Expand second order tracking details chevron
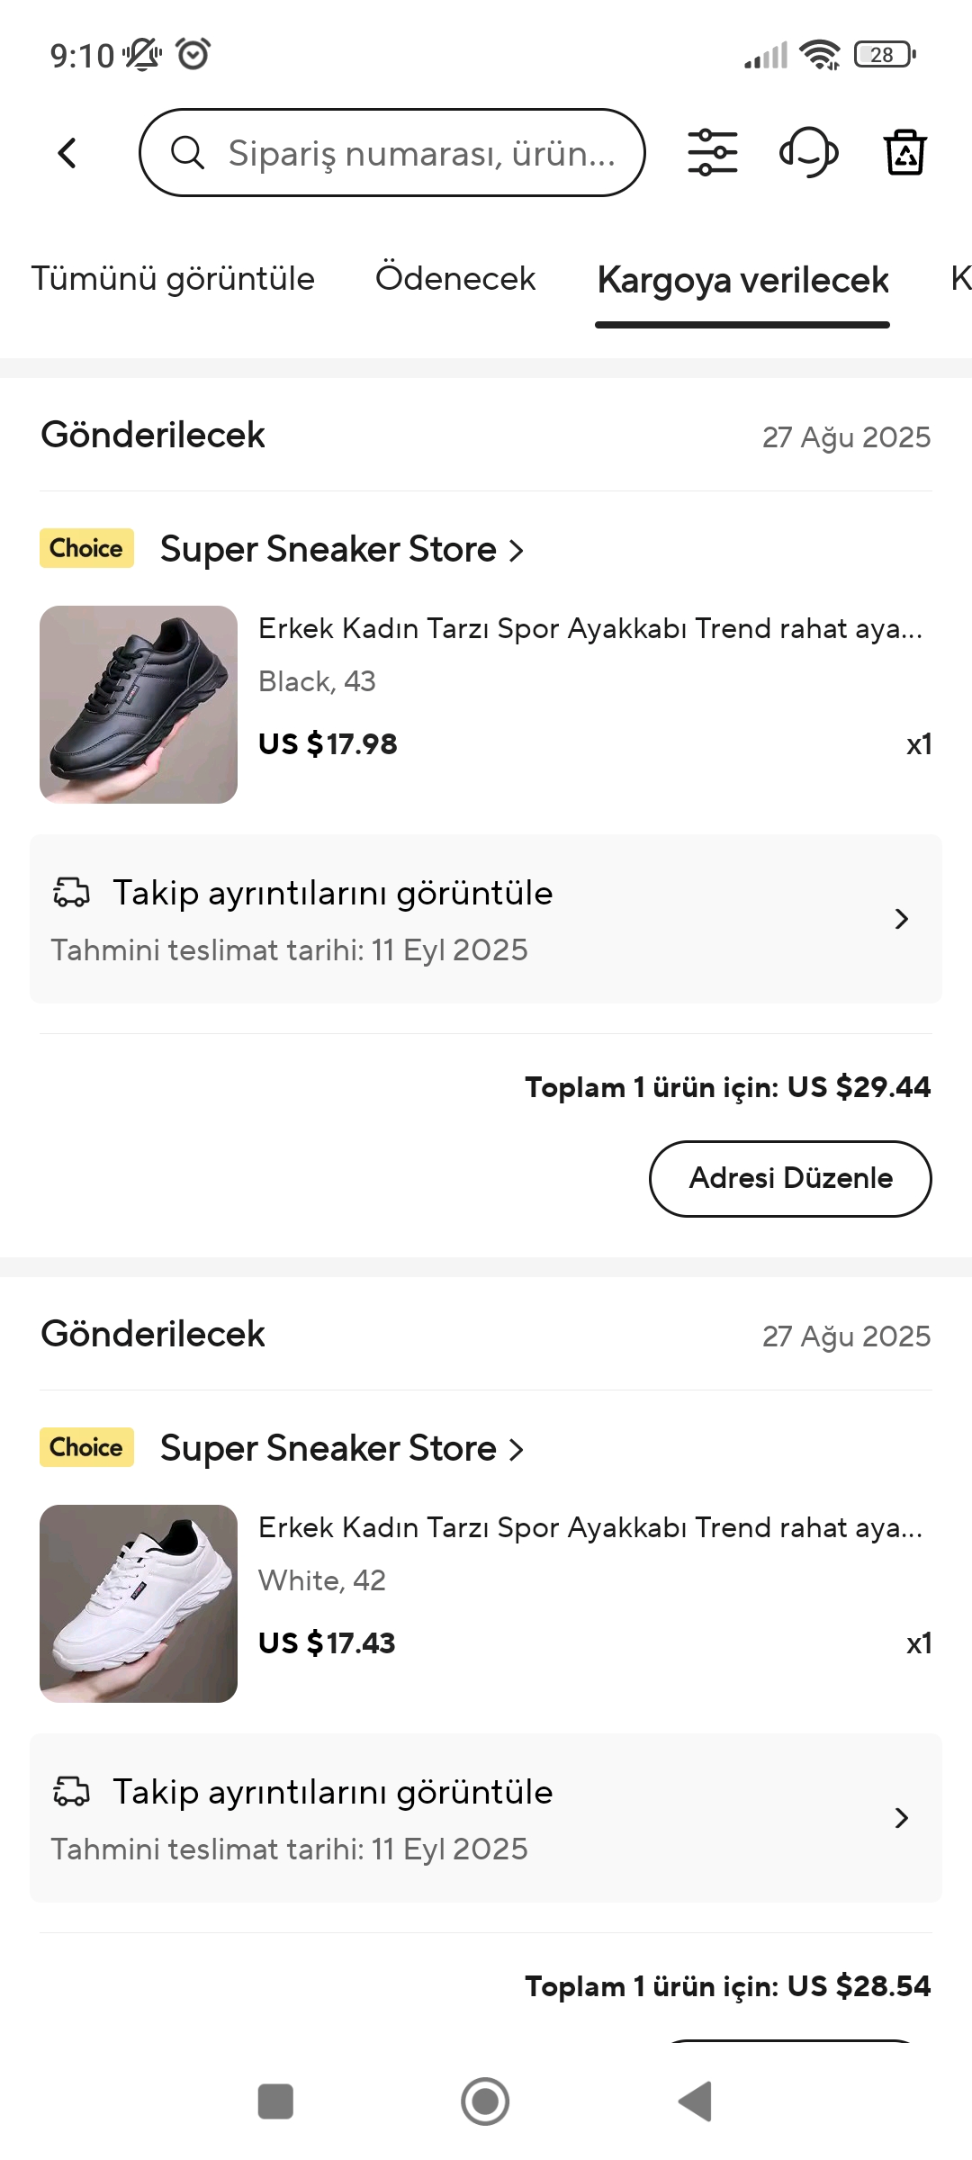 901,1818
